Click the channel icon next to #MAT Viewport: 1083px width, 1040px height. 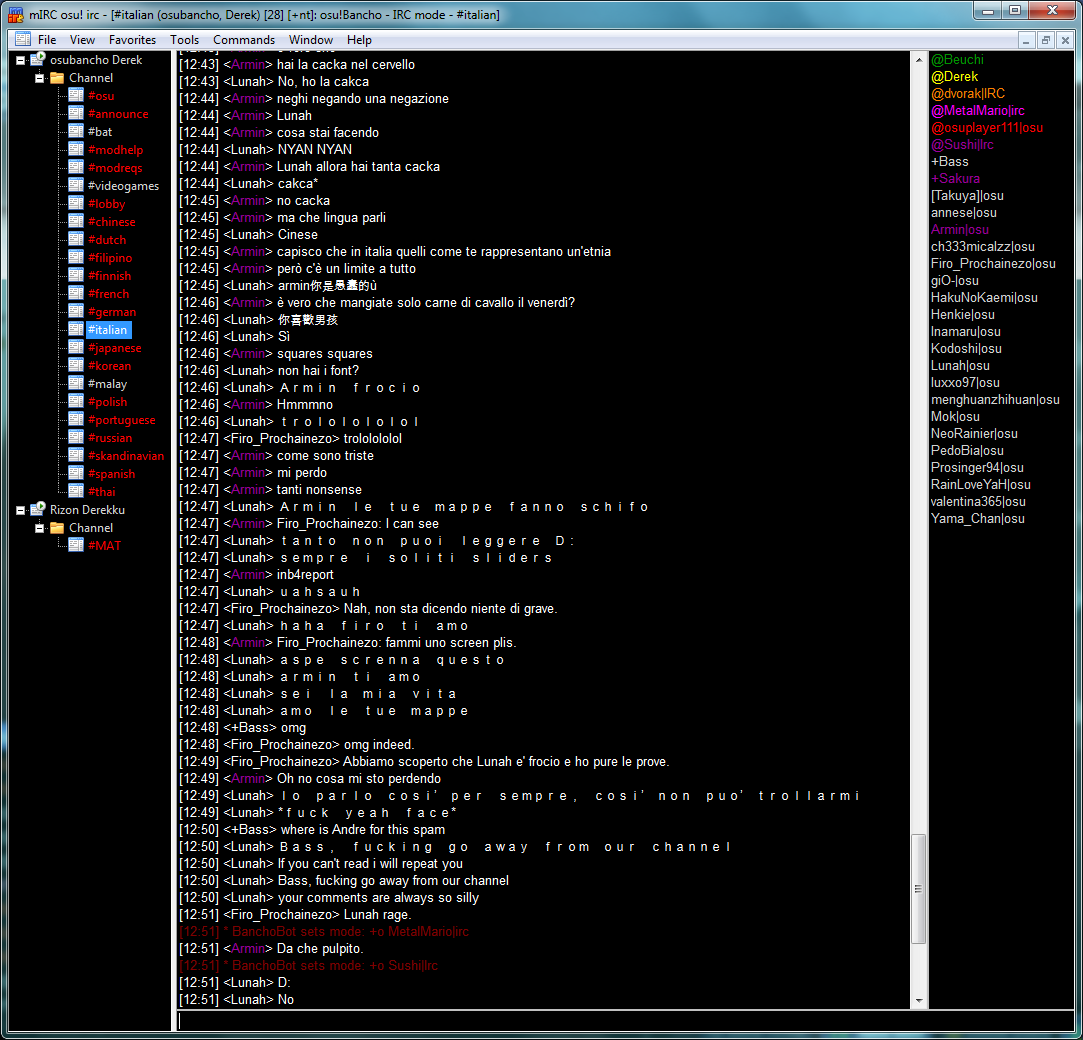[76, 545]
